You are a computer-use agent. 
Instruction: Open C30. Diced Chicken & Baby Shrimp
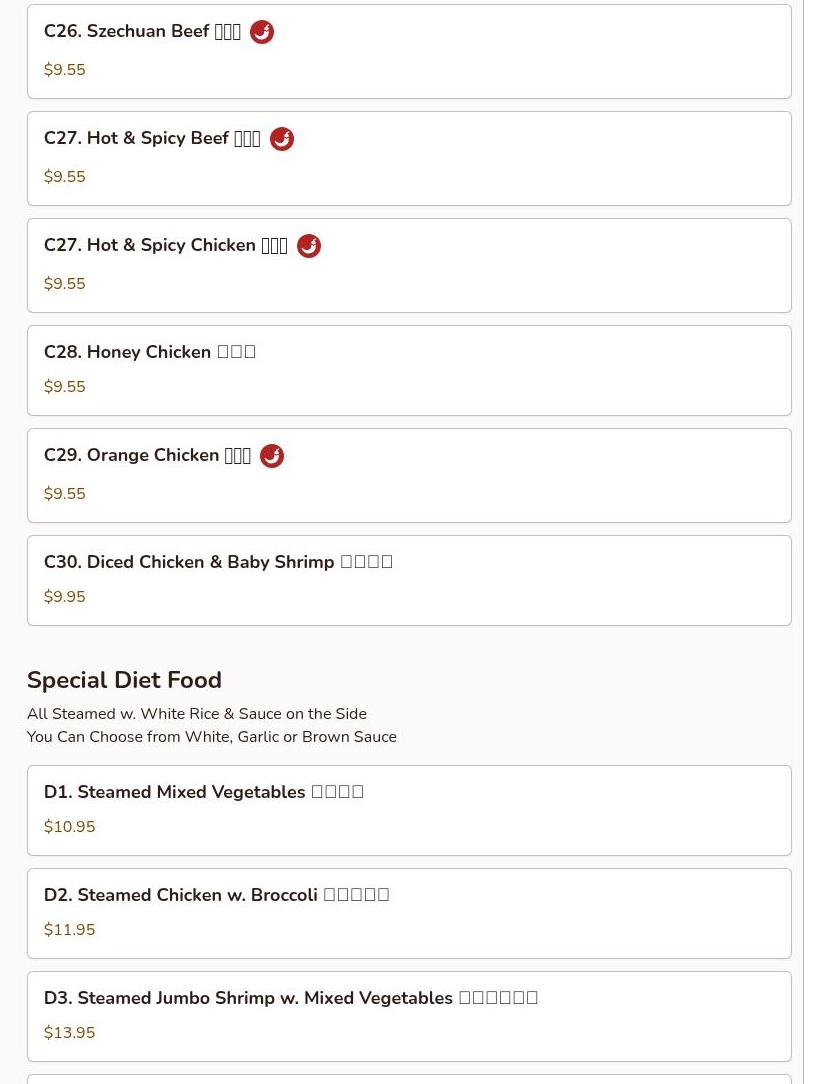(409, 581)
